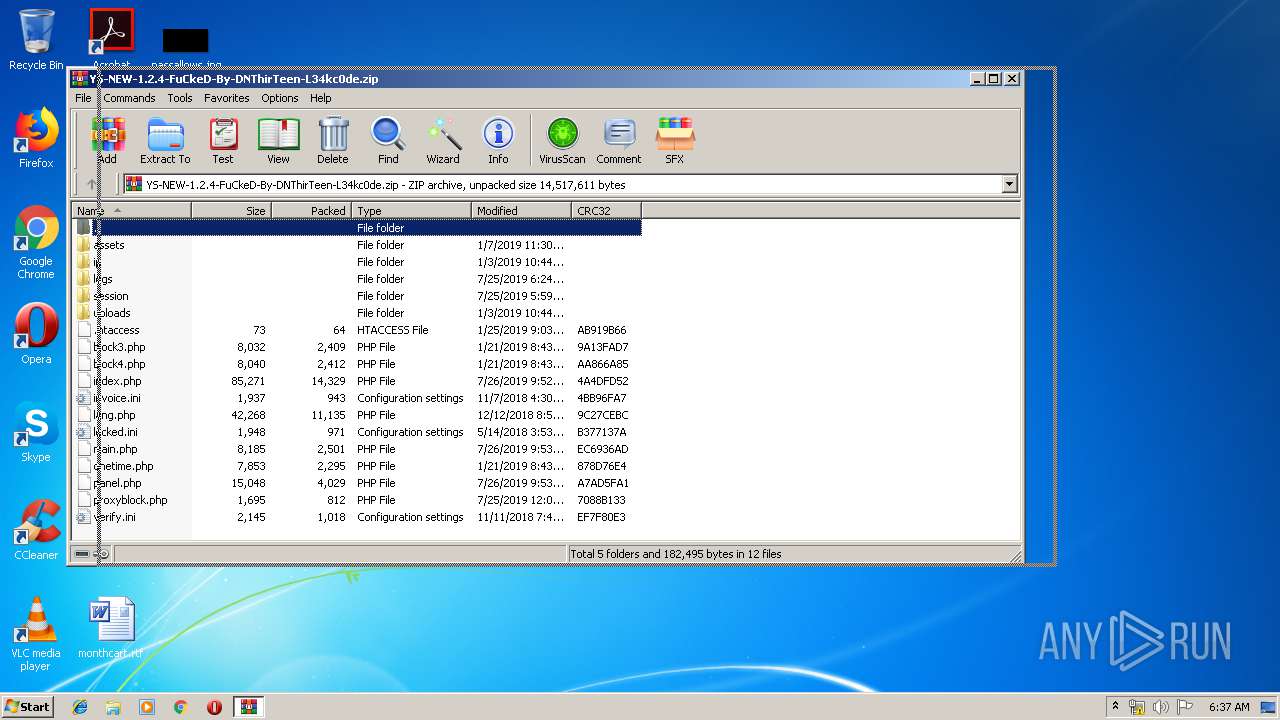Open Opera desktop shortcut
The height and width of the screenshot is (720, 1280).
pos(36,333)
